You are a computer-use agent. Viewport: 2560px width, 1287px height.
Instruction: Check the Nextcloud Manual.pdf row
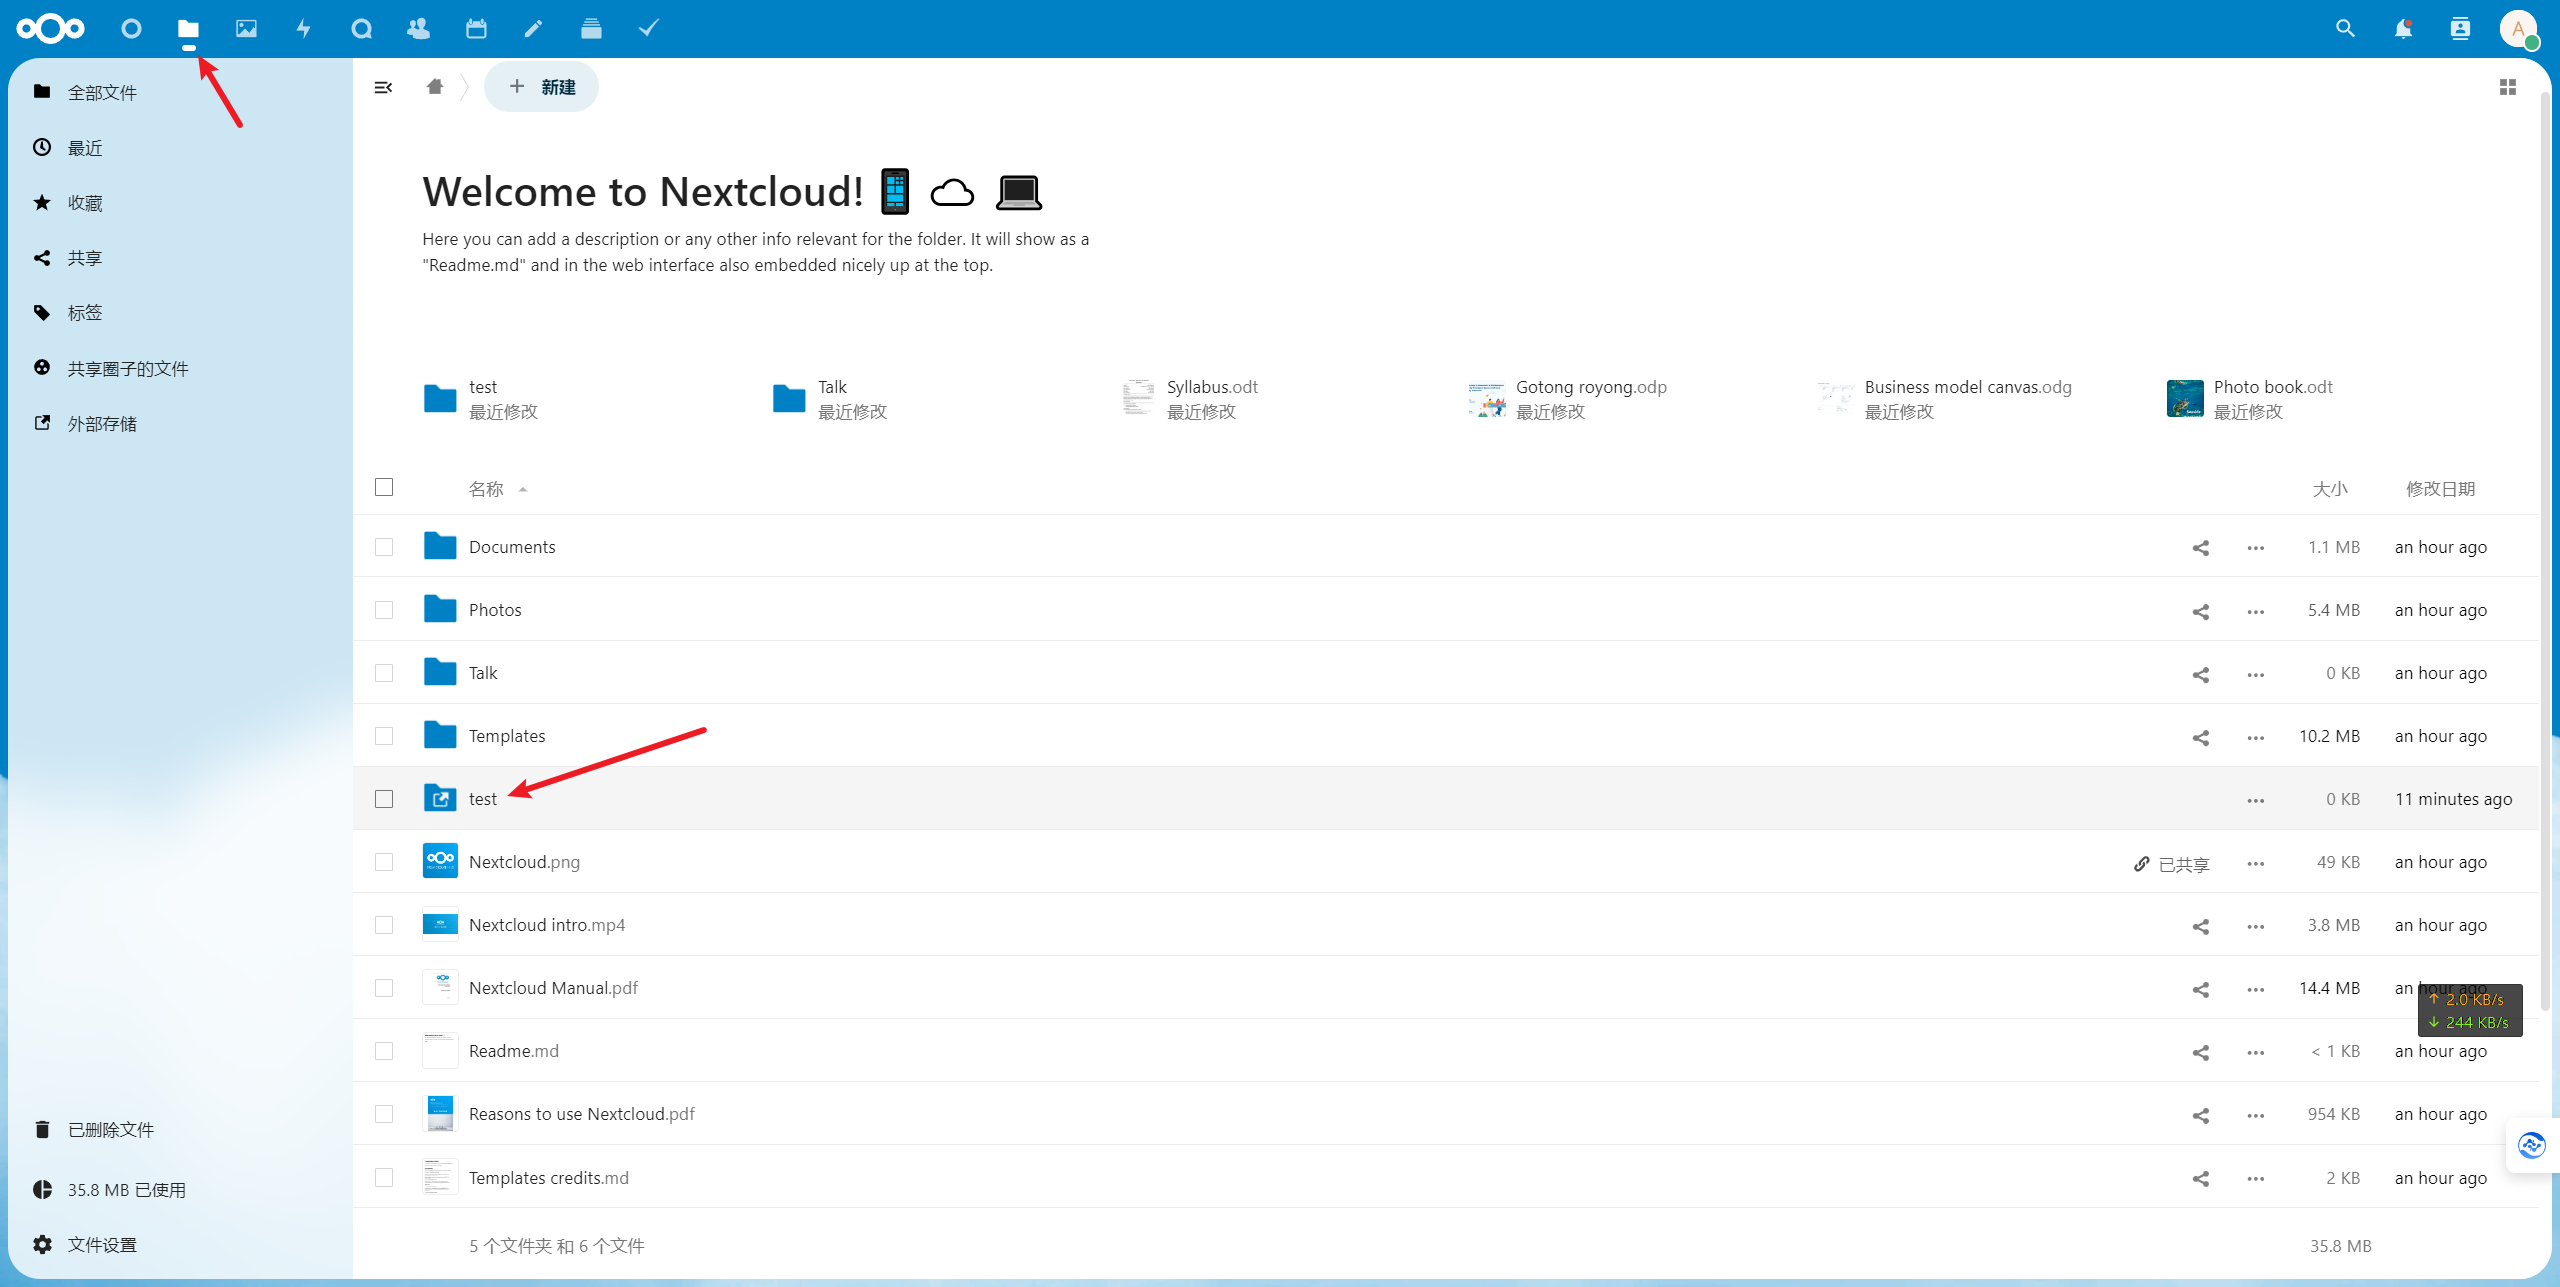click(x=384, y=988)
